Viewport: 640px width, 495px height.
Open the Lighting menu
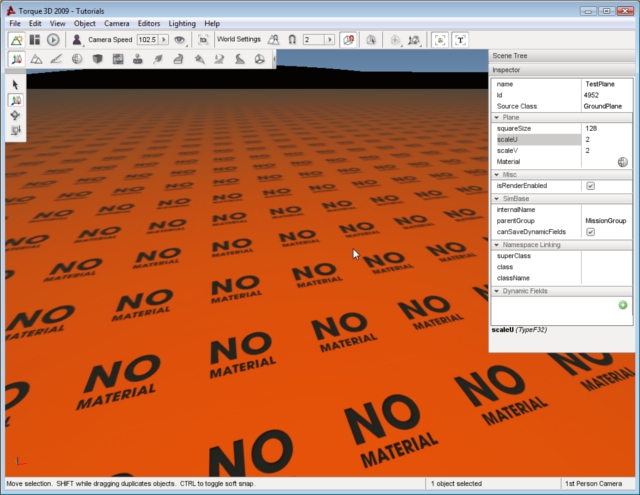(181, 22)
